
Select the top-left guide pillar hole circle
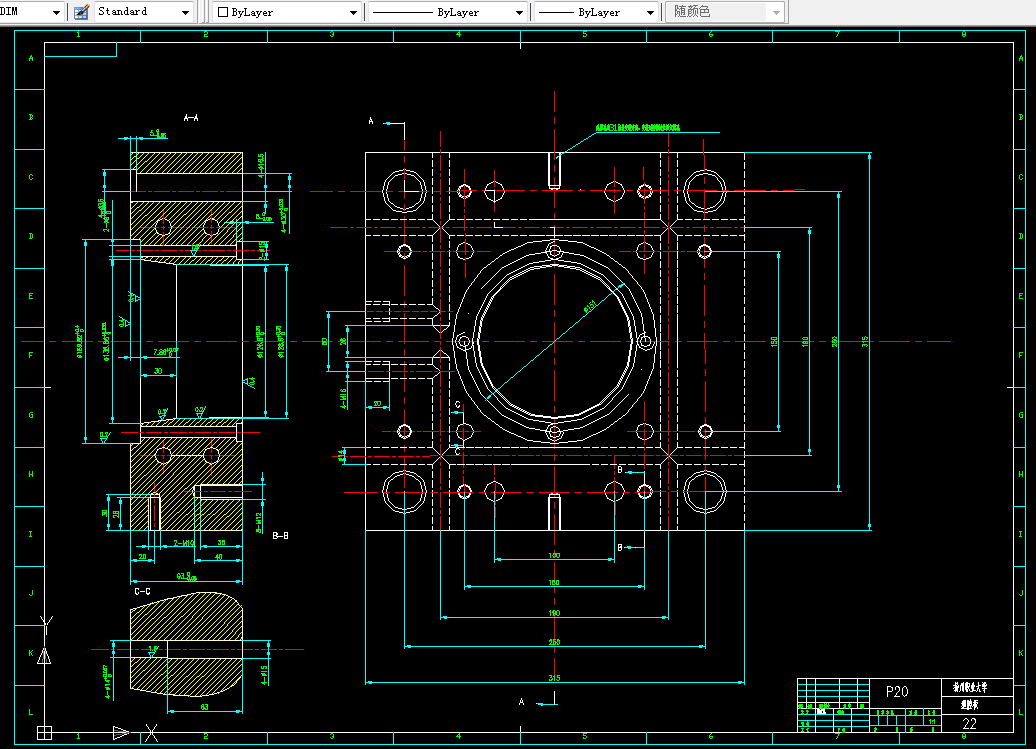(404, 191)
